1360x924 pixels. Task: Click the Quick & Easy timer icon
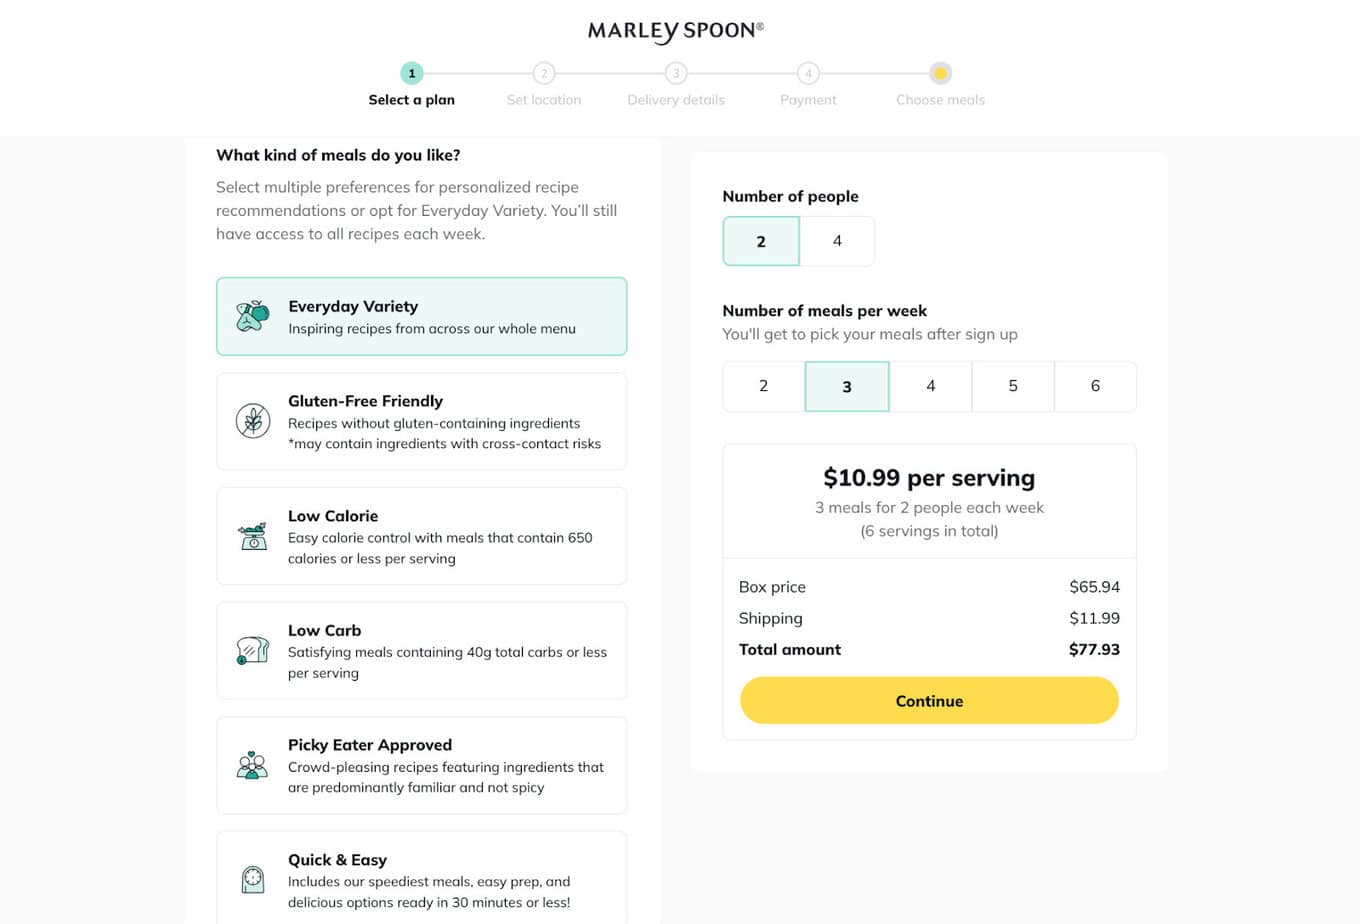click(x=253, y=879)
